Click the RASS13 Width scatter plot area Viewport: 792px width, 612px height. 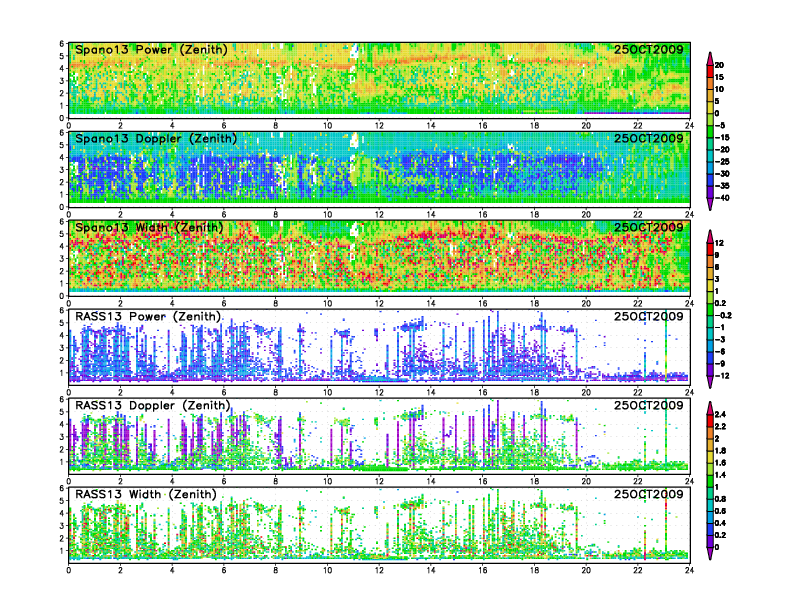pos(379,525)
